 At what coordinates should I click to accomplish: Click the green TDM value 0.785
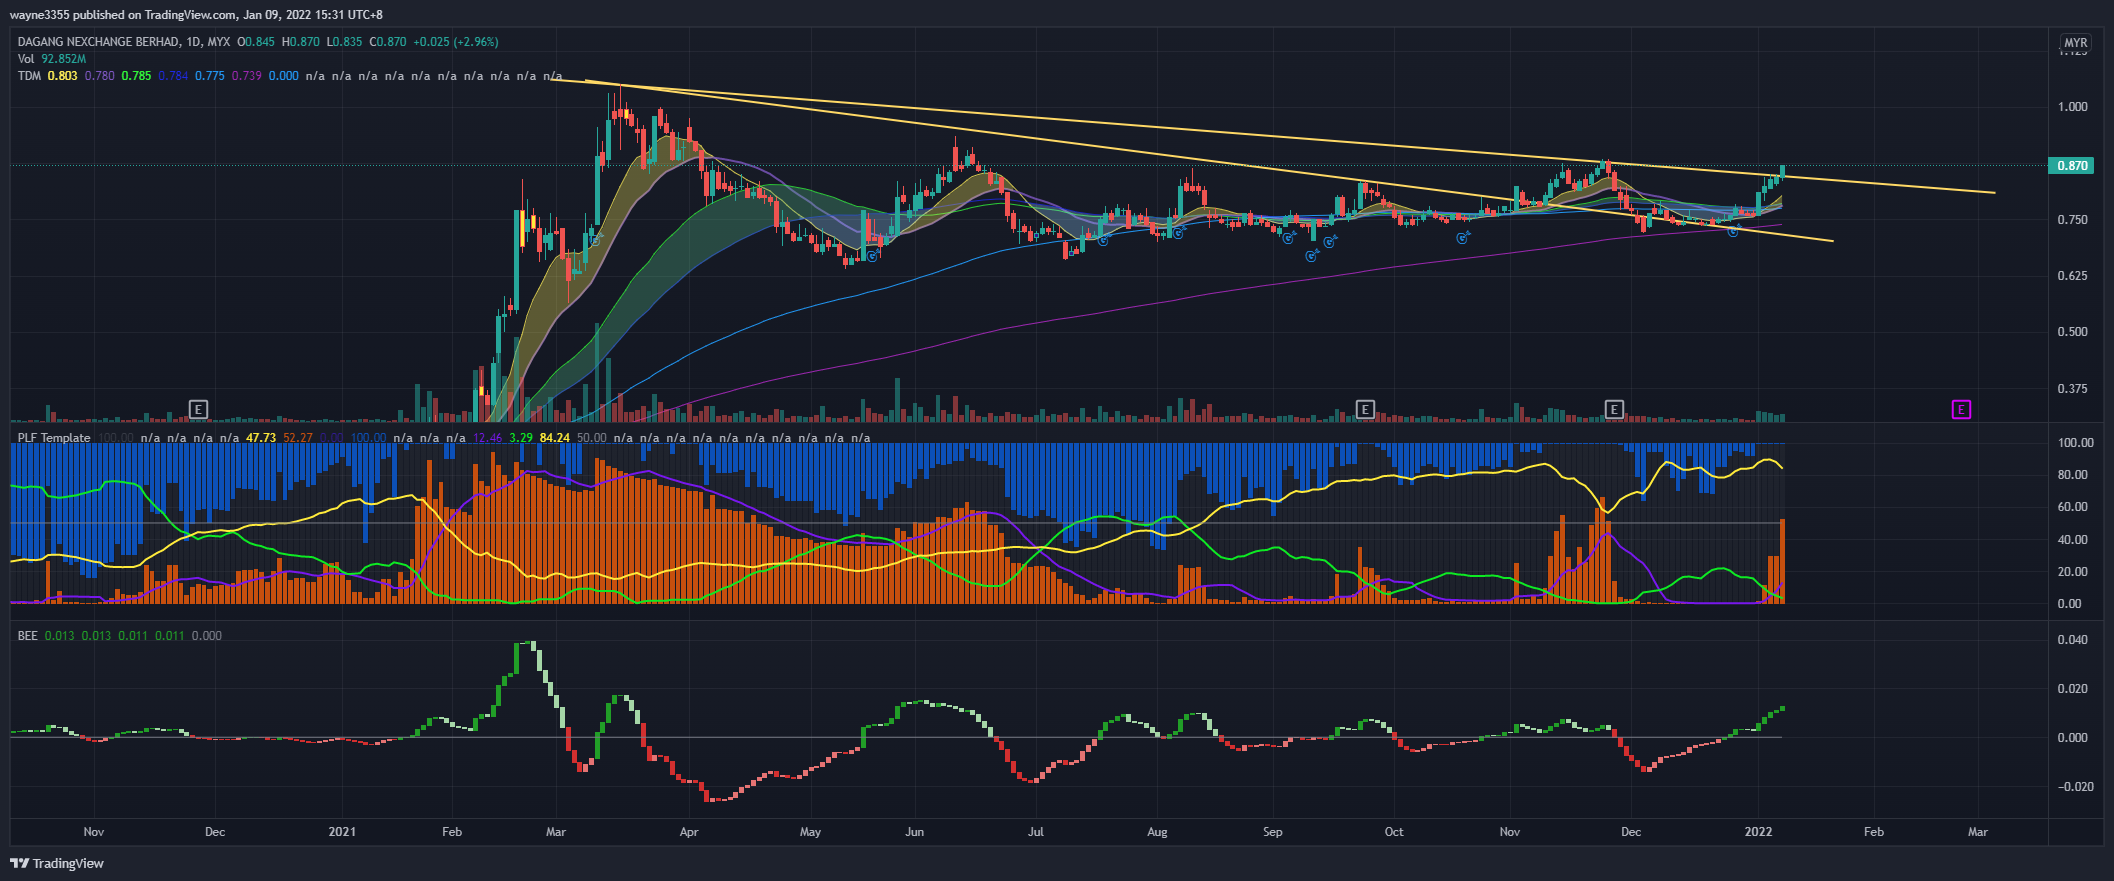[136, 76]
